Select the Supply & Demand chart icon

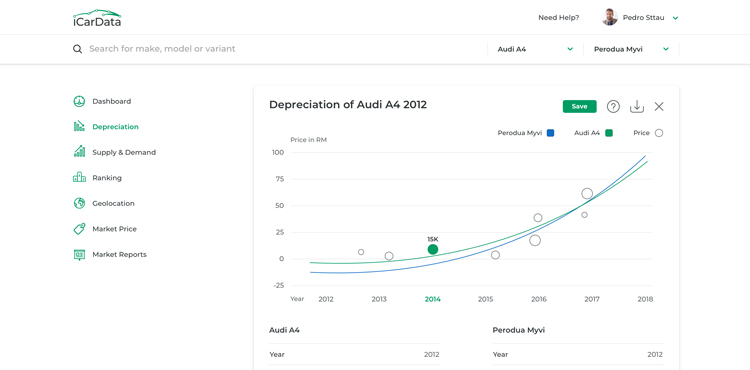pos(79,152)
